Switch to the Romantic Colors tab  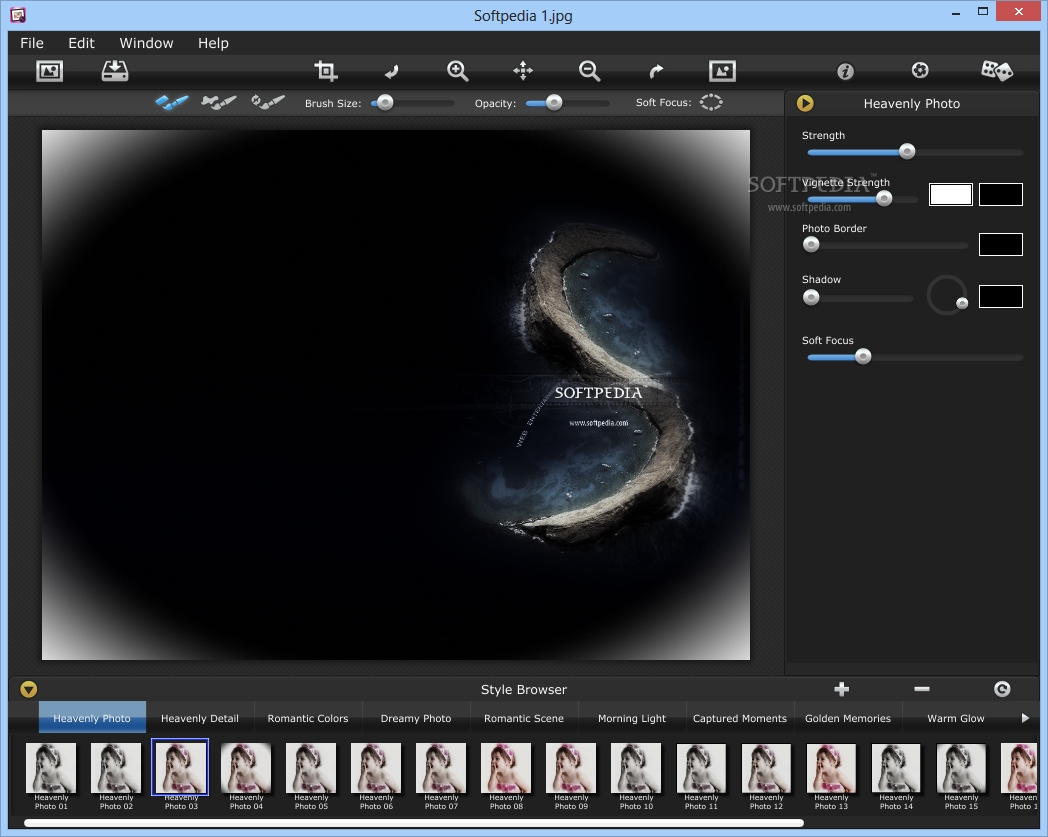(308, 718)
